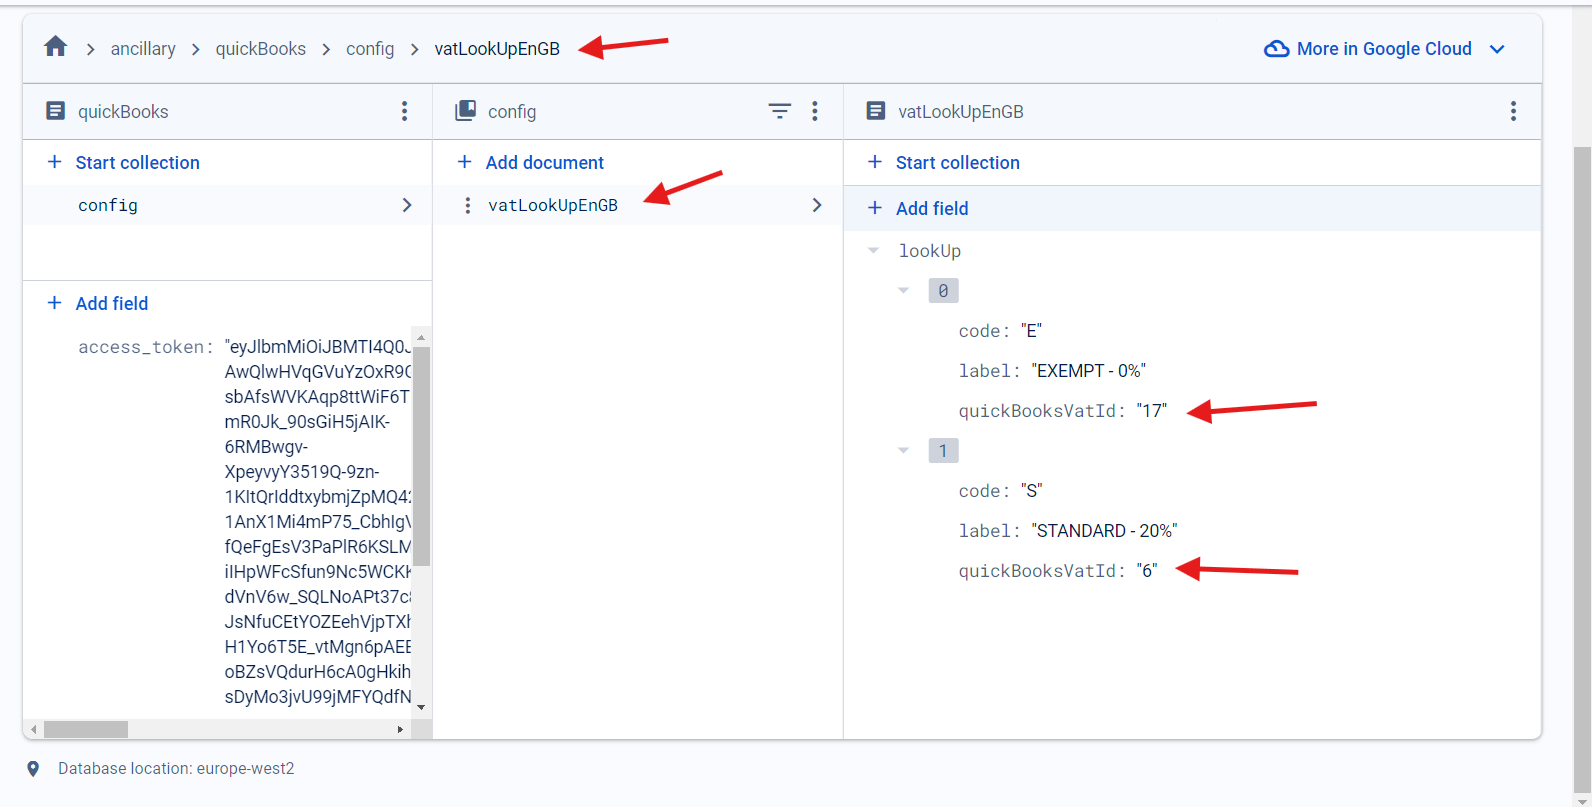Start collection under quickBooks document
The height and width of the screenshot is (807, 1592).
point(138,162)
